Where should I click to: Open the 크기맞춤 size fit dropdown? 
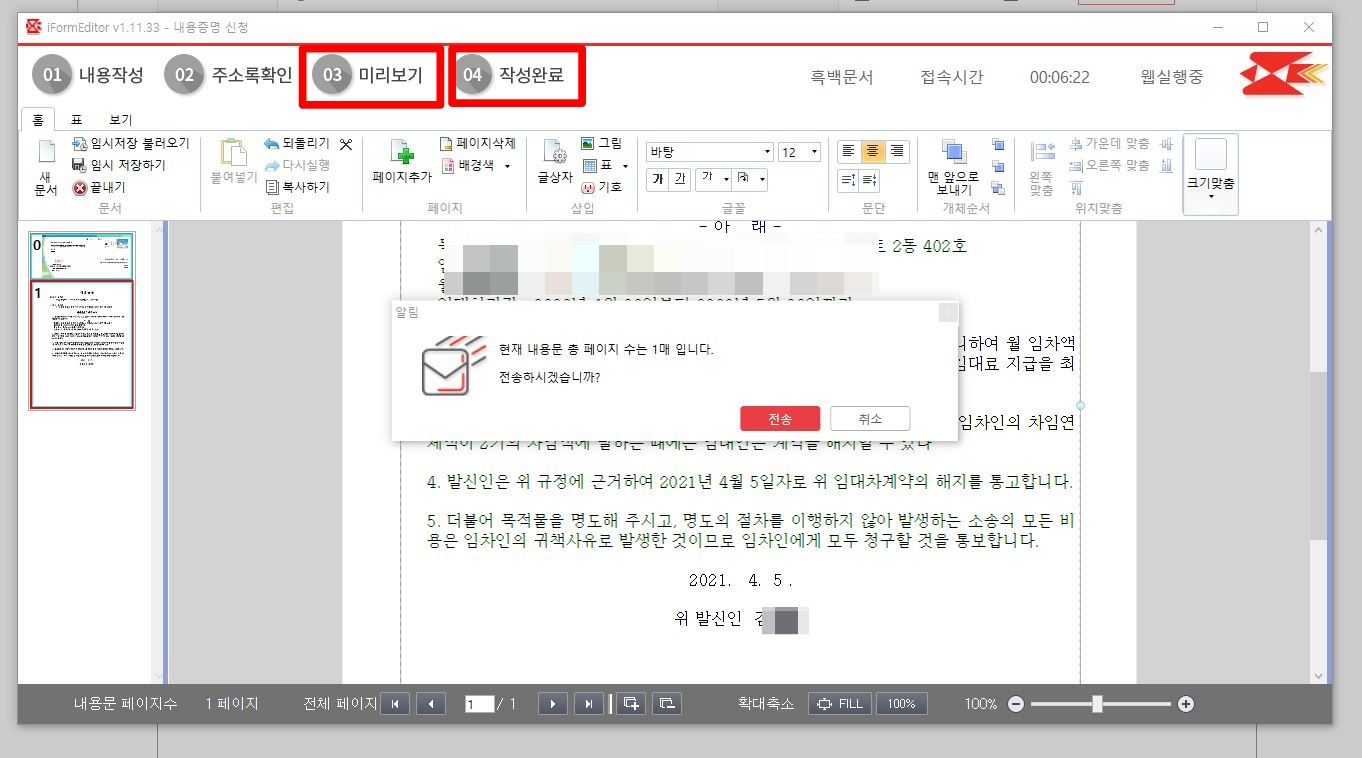tap(1210, 174)
